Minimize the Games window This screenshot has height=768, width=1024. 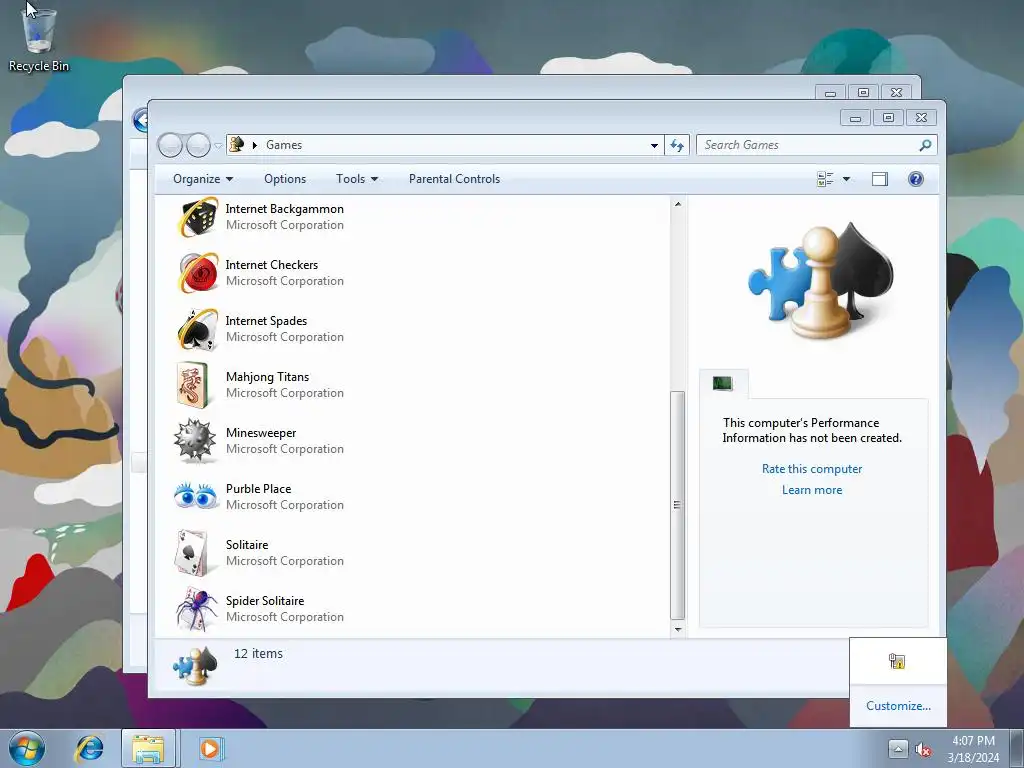[855, 118]
